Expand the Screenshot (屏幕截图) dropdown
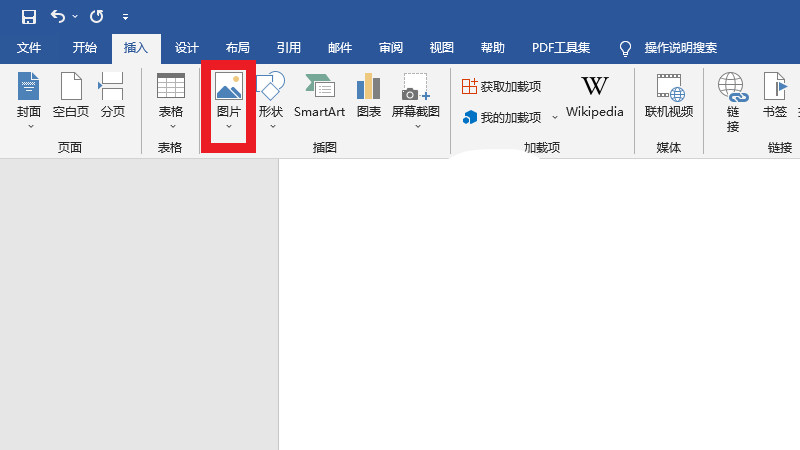Viewport: 800px width, 450px height. tap(416, 126)
